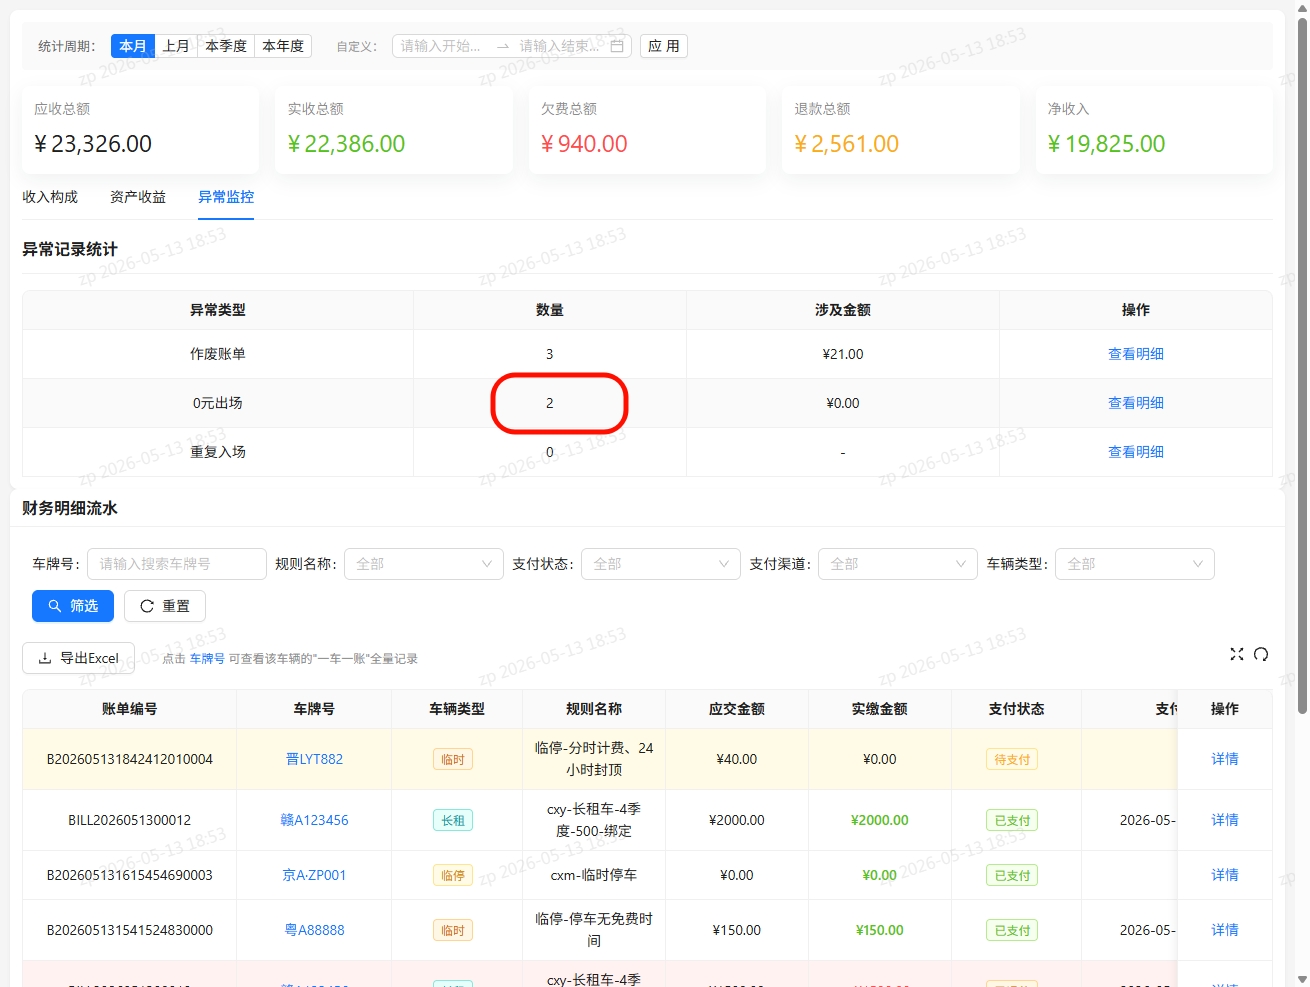Click the 支付状态 column header
Image resolution: width=1310 pixels, height=987 pixels.
coord(1017,709)
